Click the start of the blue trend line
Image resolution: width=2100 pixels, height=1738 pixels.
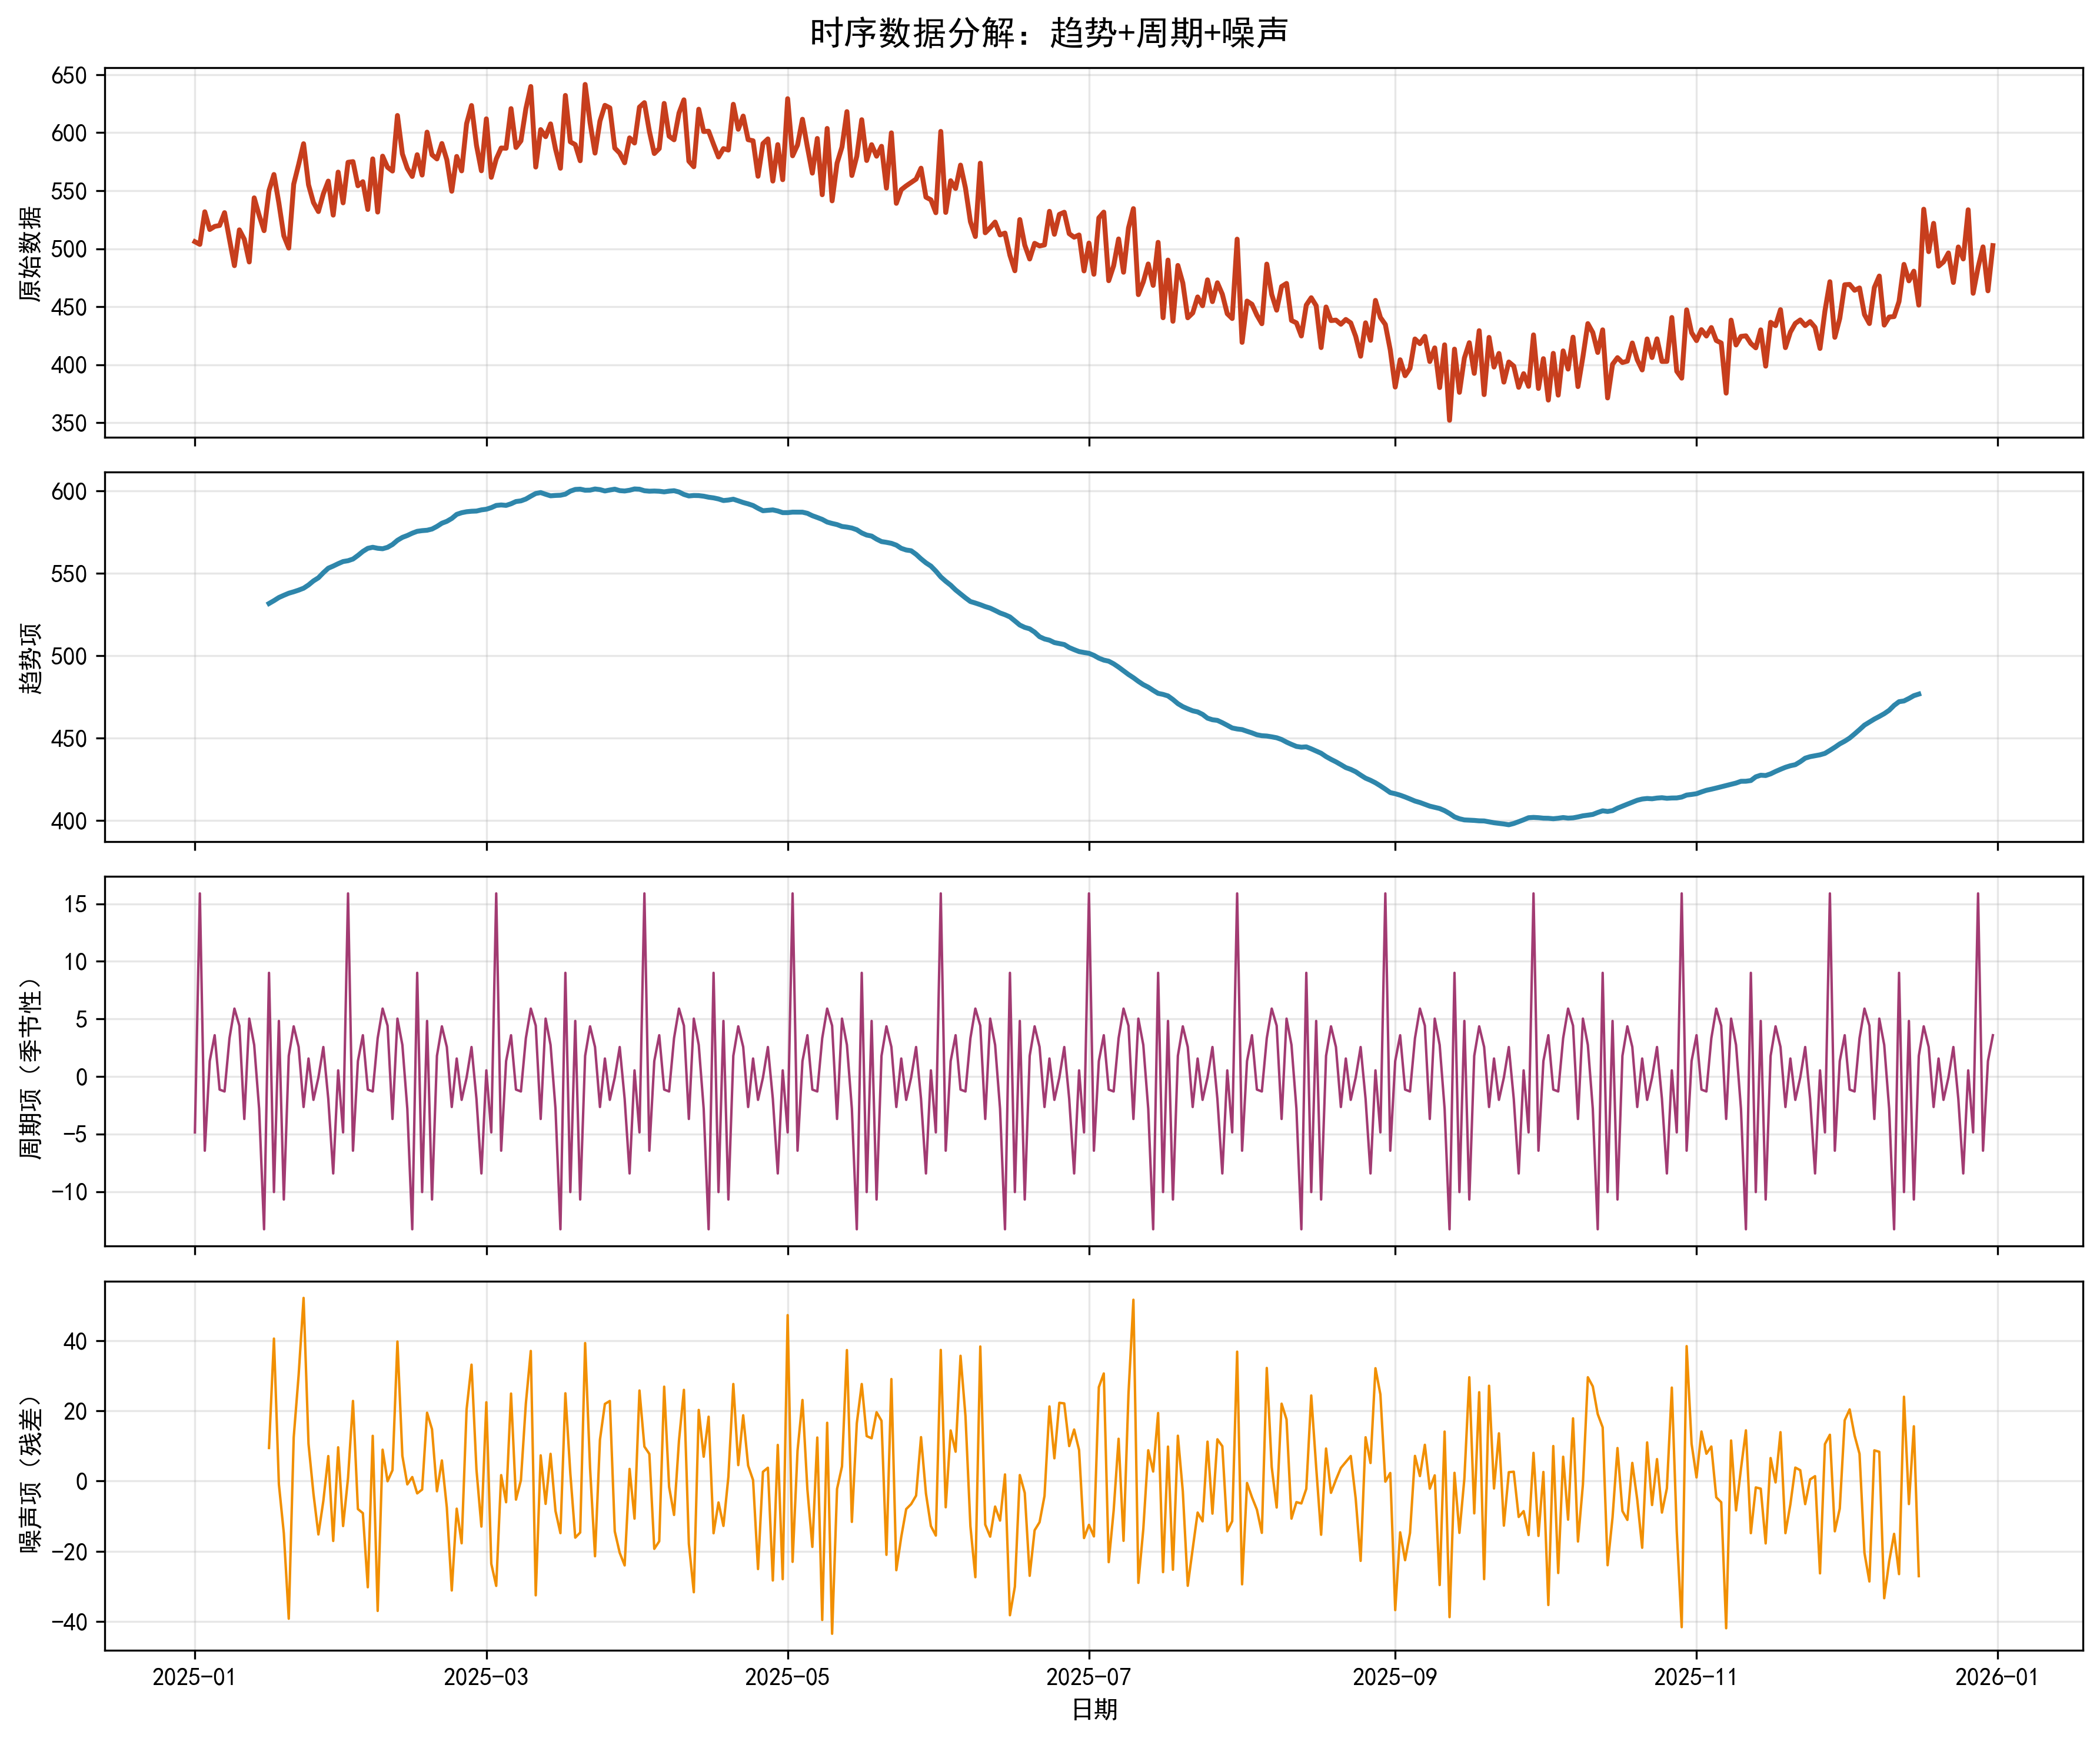(269, 604)
